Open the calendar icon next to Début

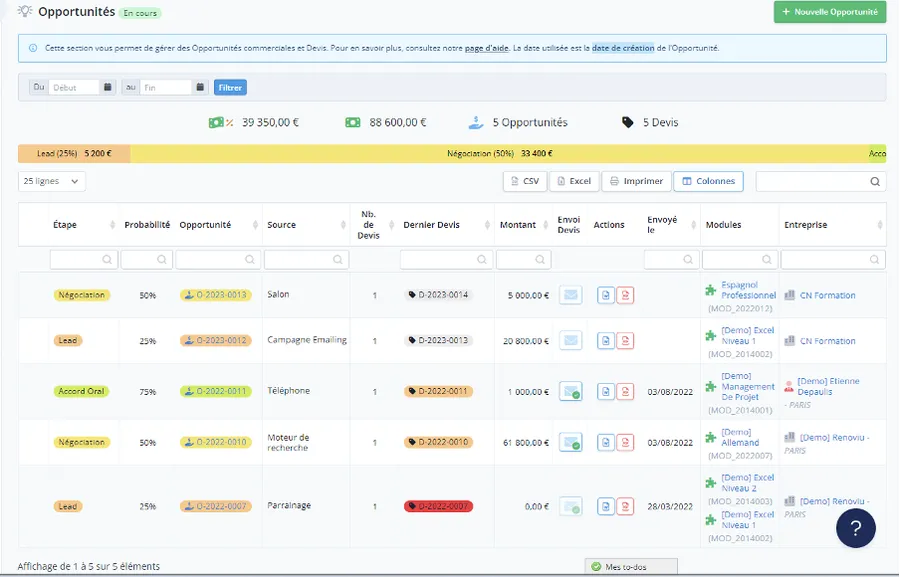tap(107, 87)
